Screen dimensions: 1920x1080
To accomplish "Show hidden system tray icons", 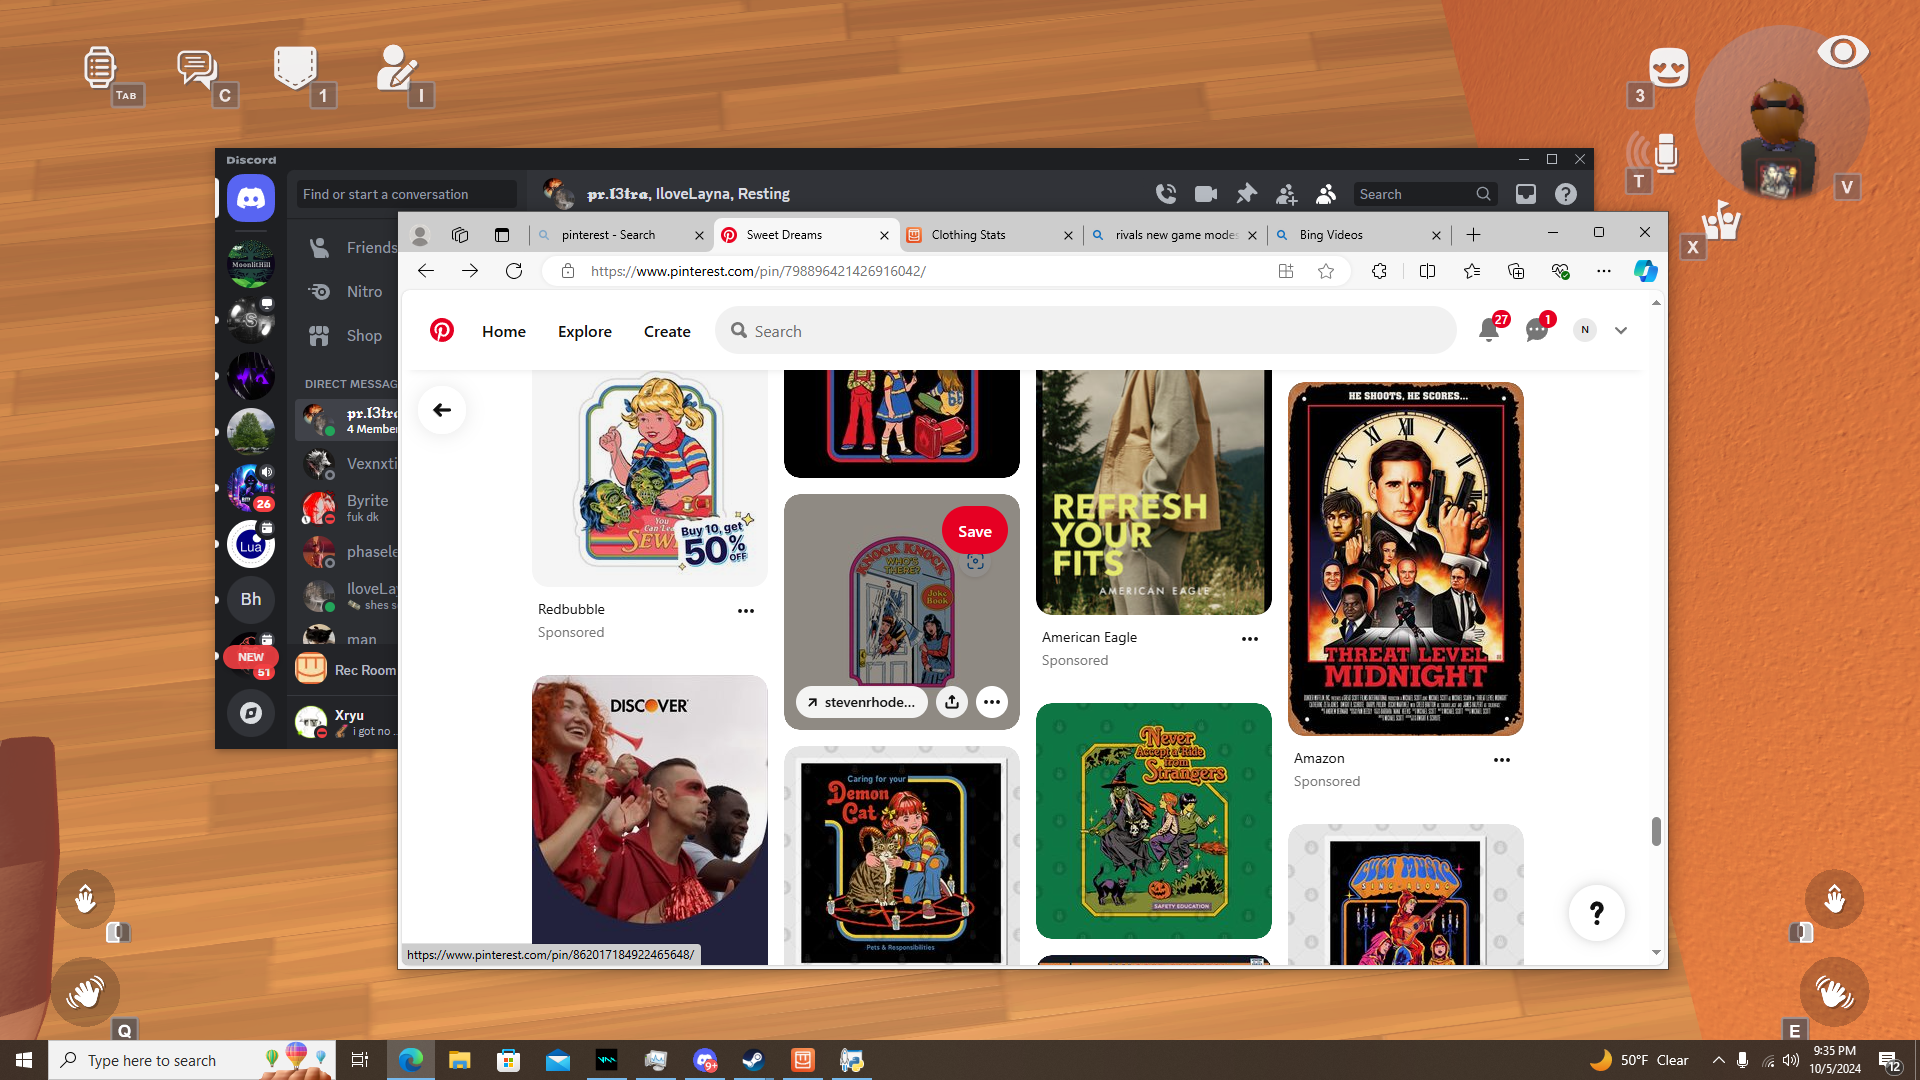I will (1718, 1060).
